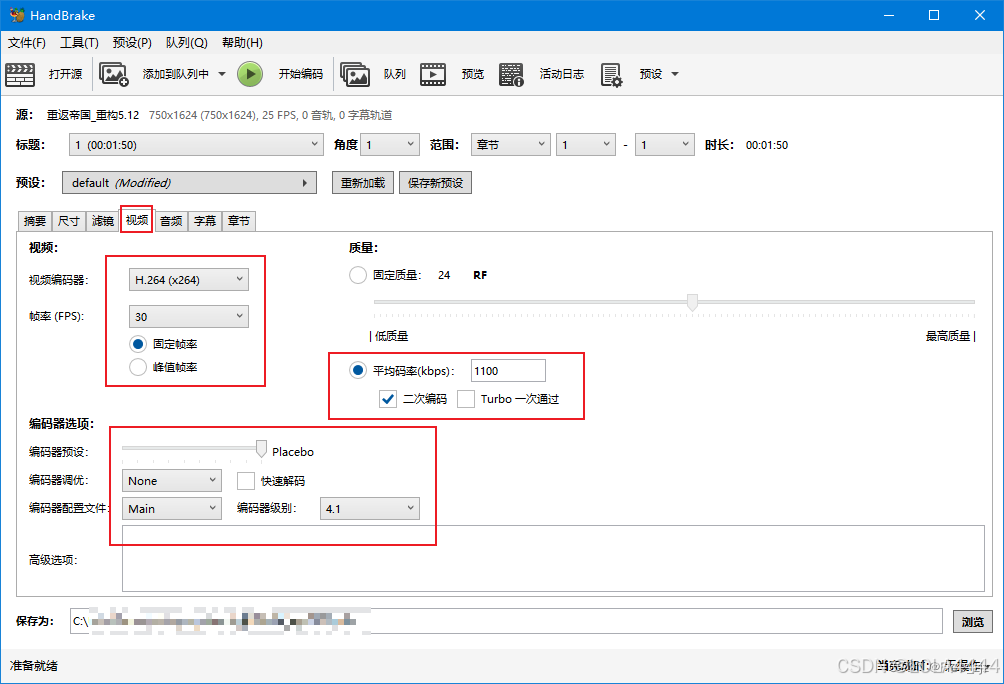
Task: Click the Add to Queue picture icon
Action: coord(114,74)
